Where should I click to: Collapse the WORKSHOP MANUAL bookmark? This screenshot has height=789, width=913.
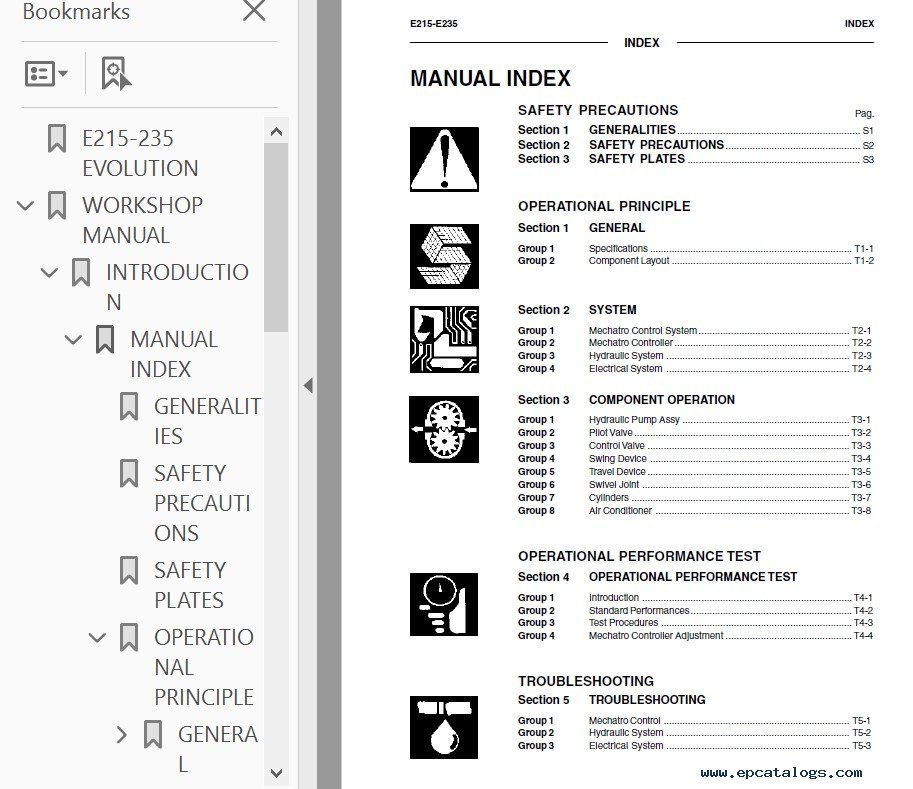pos(25,206)
